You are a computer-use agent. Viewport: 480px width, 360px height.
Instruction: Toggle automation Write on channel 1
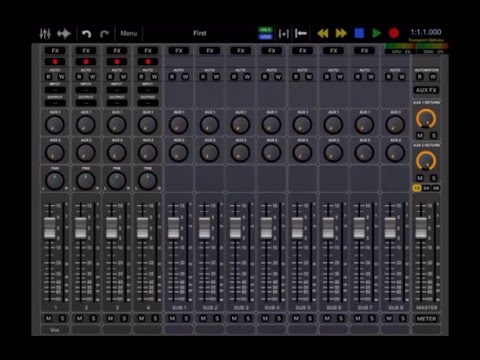coord(62,77)
